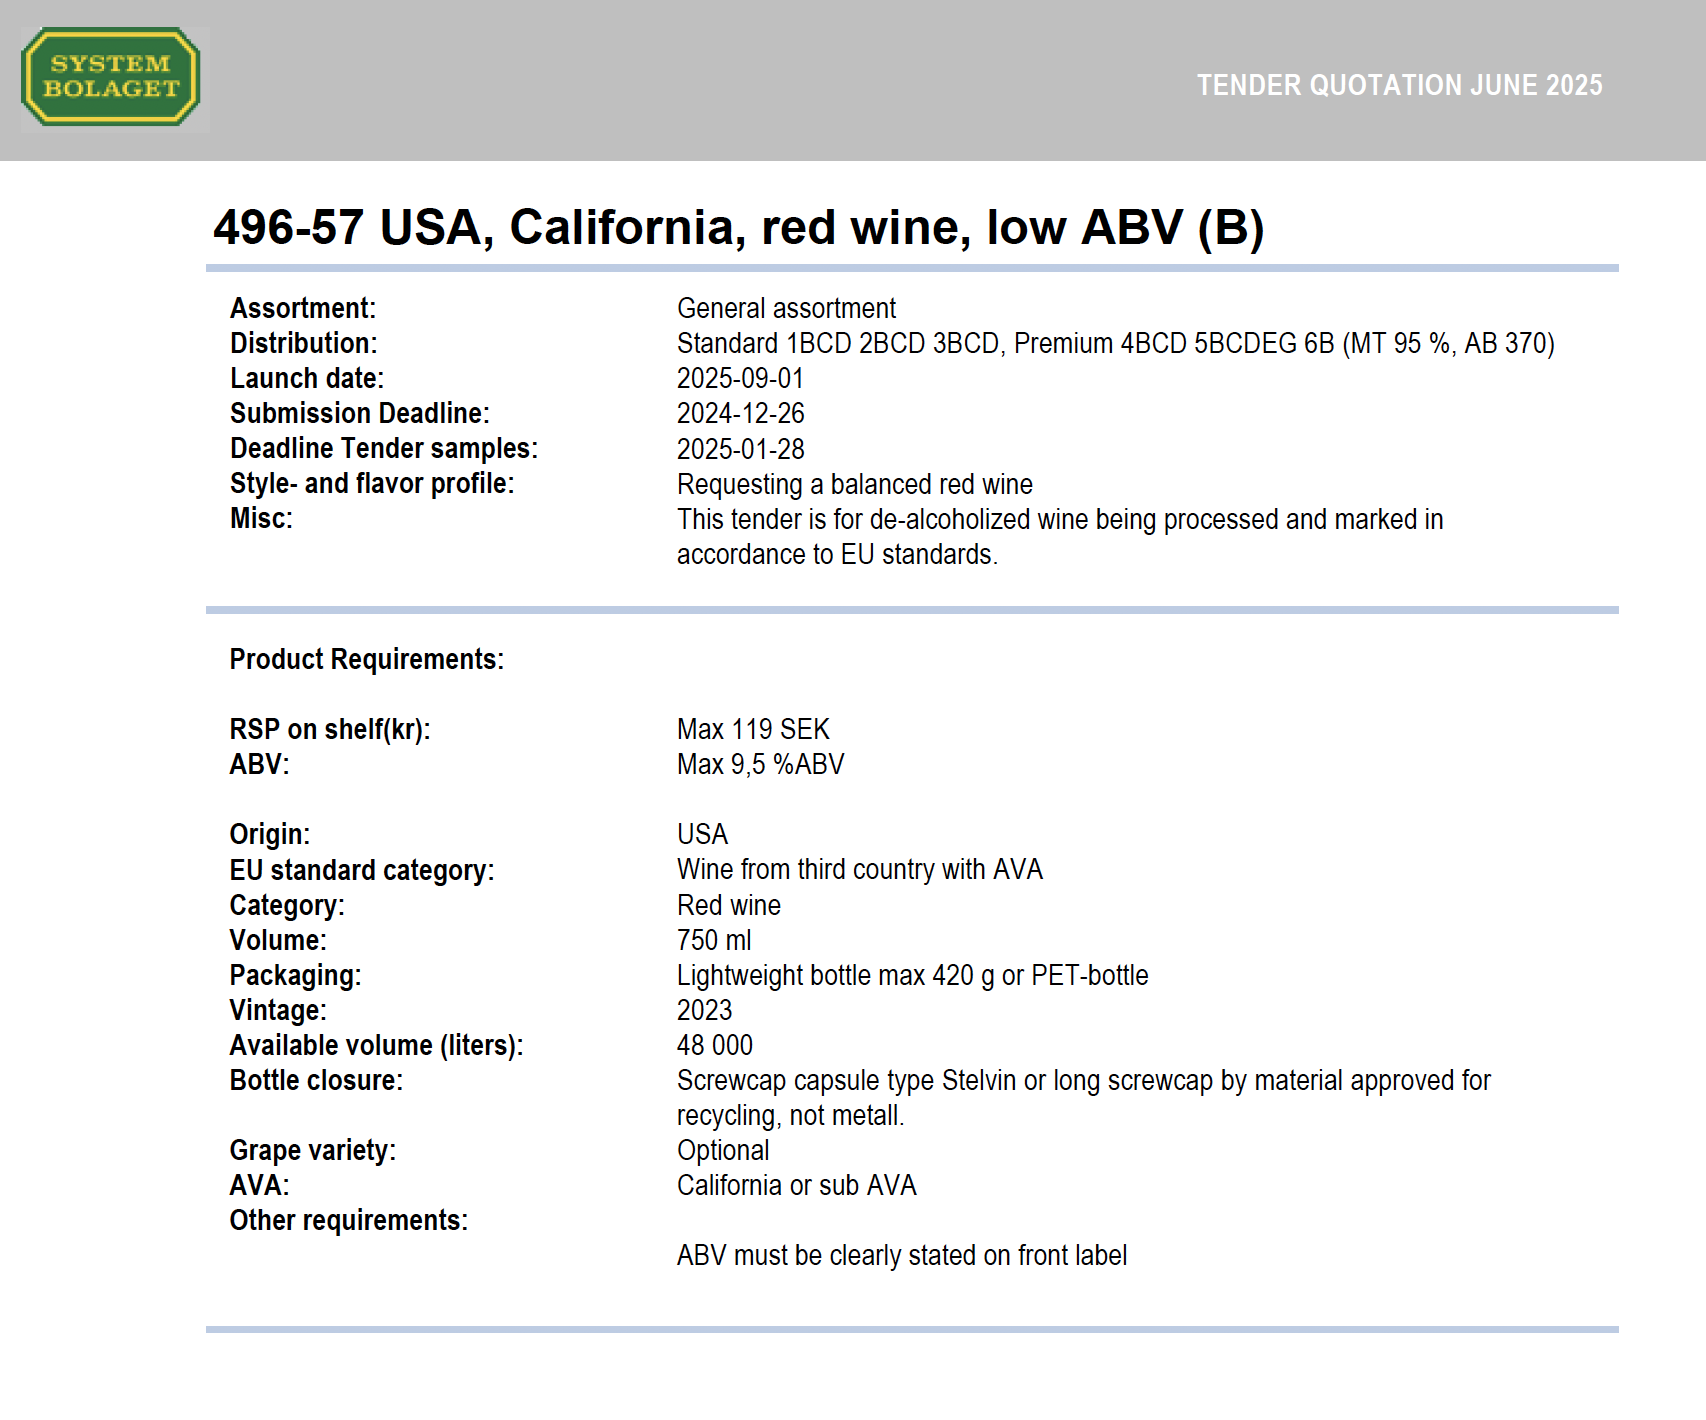Click the General assortment value

point(786,308)
